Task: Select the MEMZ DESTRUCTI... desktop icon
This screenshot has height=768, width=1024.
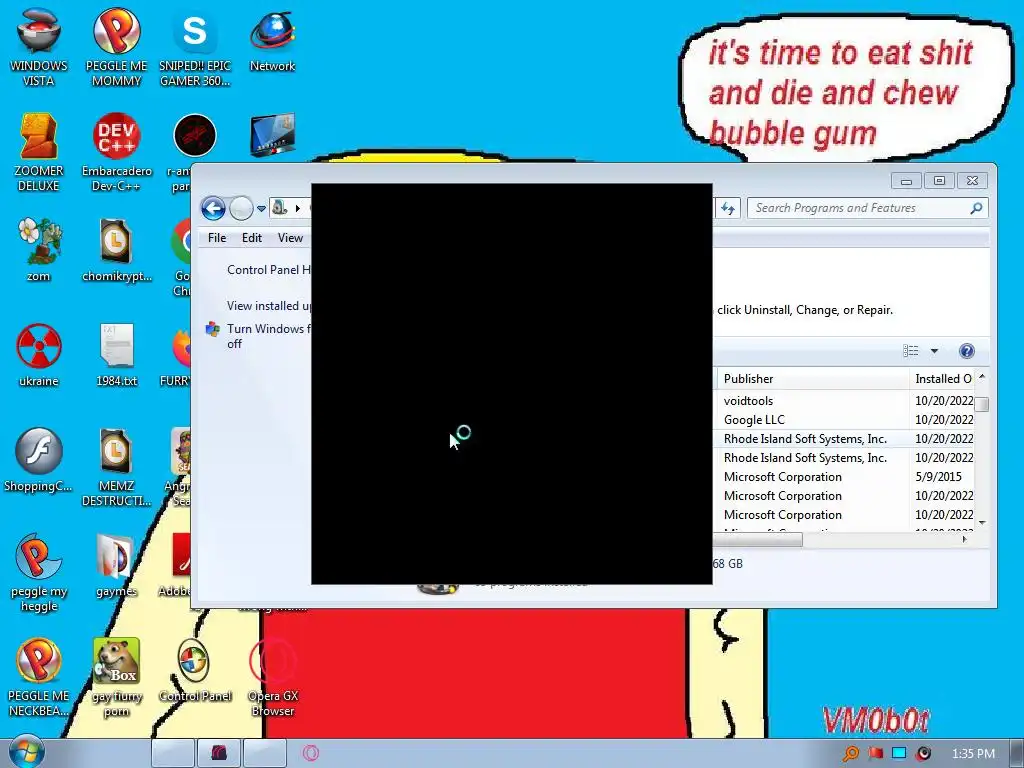Action: (x=116, y=466)
